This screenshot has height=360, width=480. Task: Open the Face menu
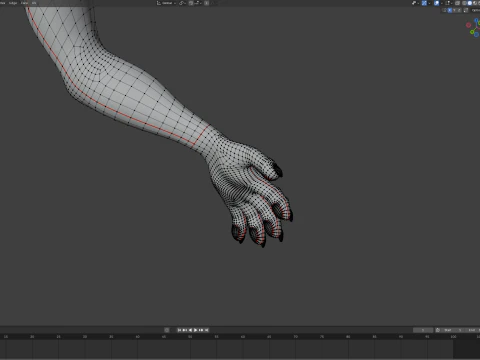coord(24,3)
